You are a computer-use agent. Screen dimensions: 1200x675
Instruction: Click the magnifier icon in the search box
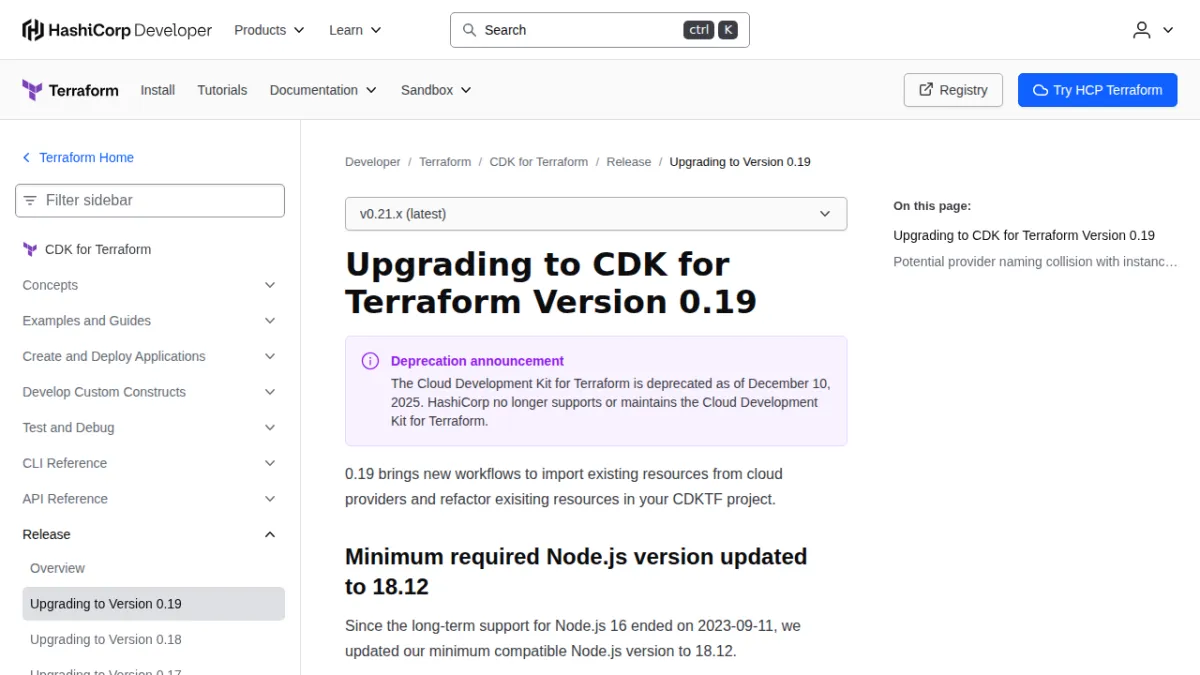[469, 30]
